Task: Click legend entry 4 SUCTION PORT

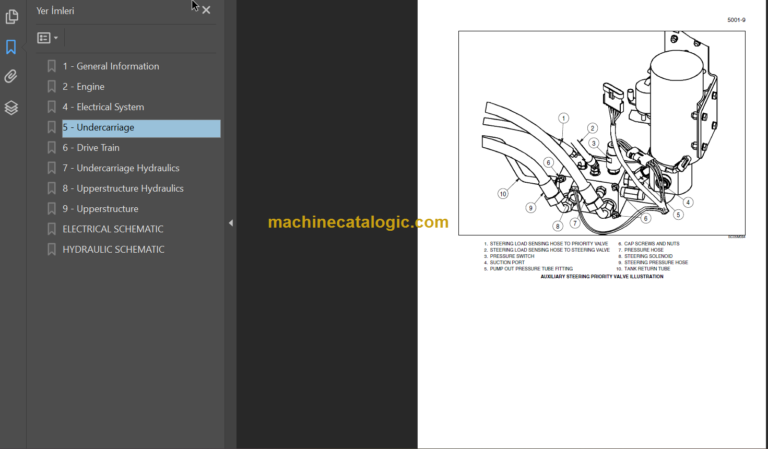Action: click(504, 262)
